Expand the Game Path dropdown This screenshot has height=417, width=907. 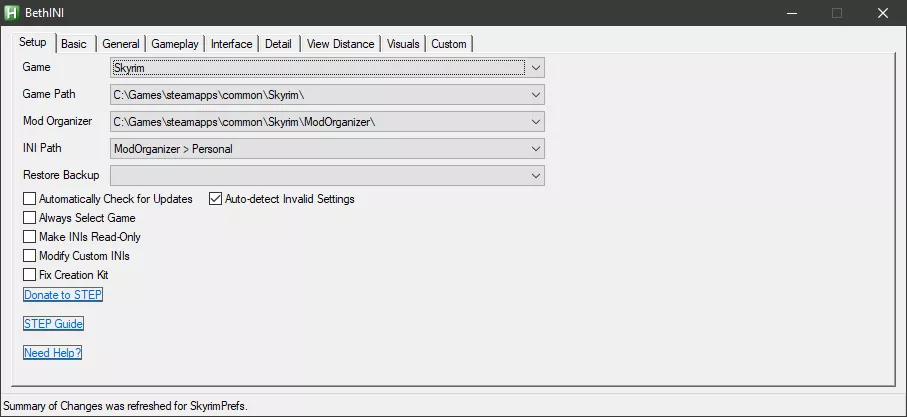327,95
